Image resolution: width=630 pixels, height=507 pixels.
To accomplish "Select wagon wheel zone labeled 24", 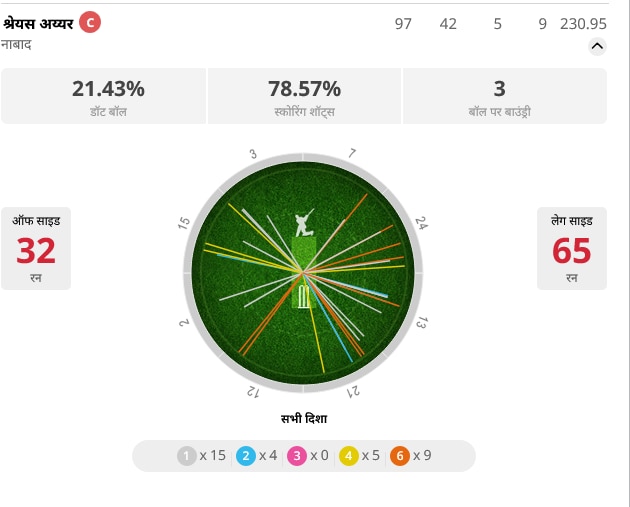I will point(421,223).
